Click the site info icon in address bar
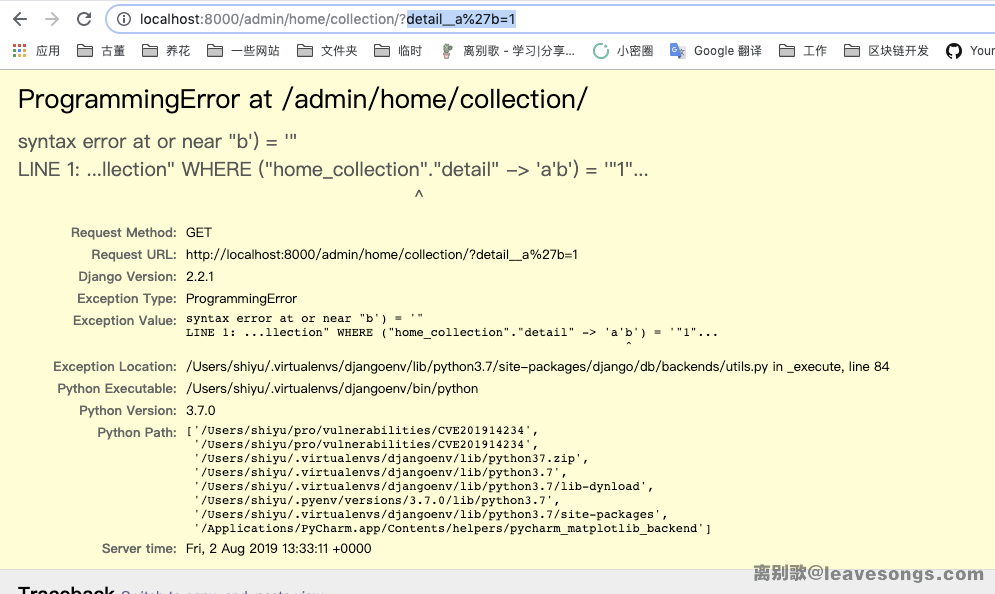Screen dimensions: 995x594 coord(124,19)
